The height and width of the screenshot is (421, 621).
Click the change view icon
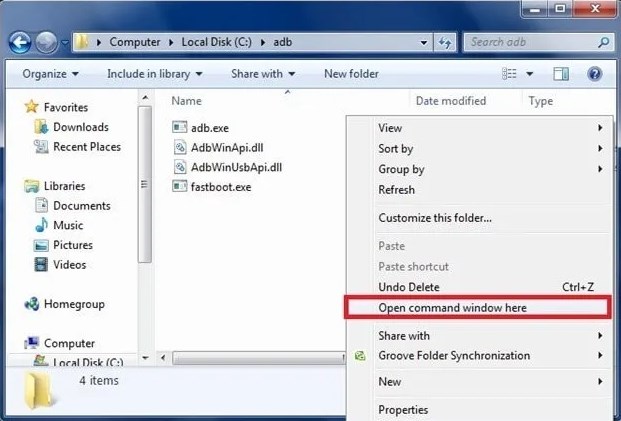click(x=509, y=74)
